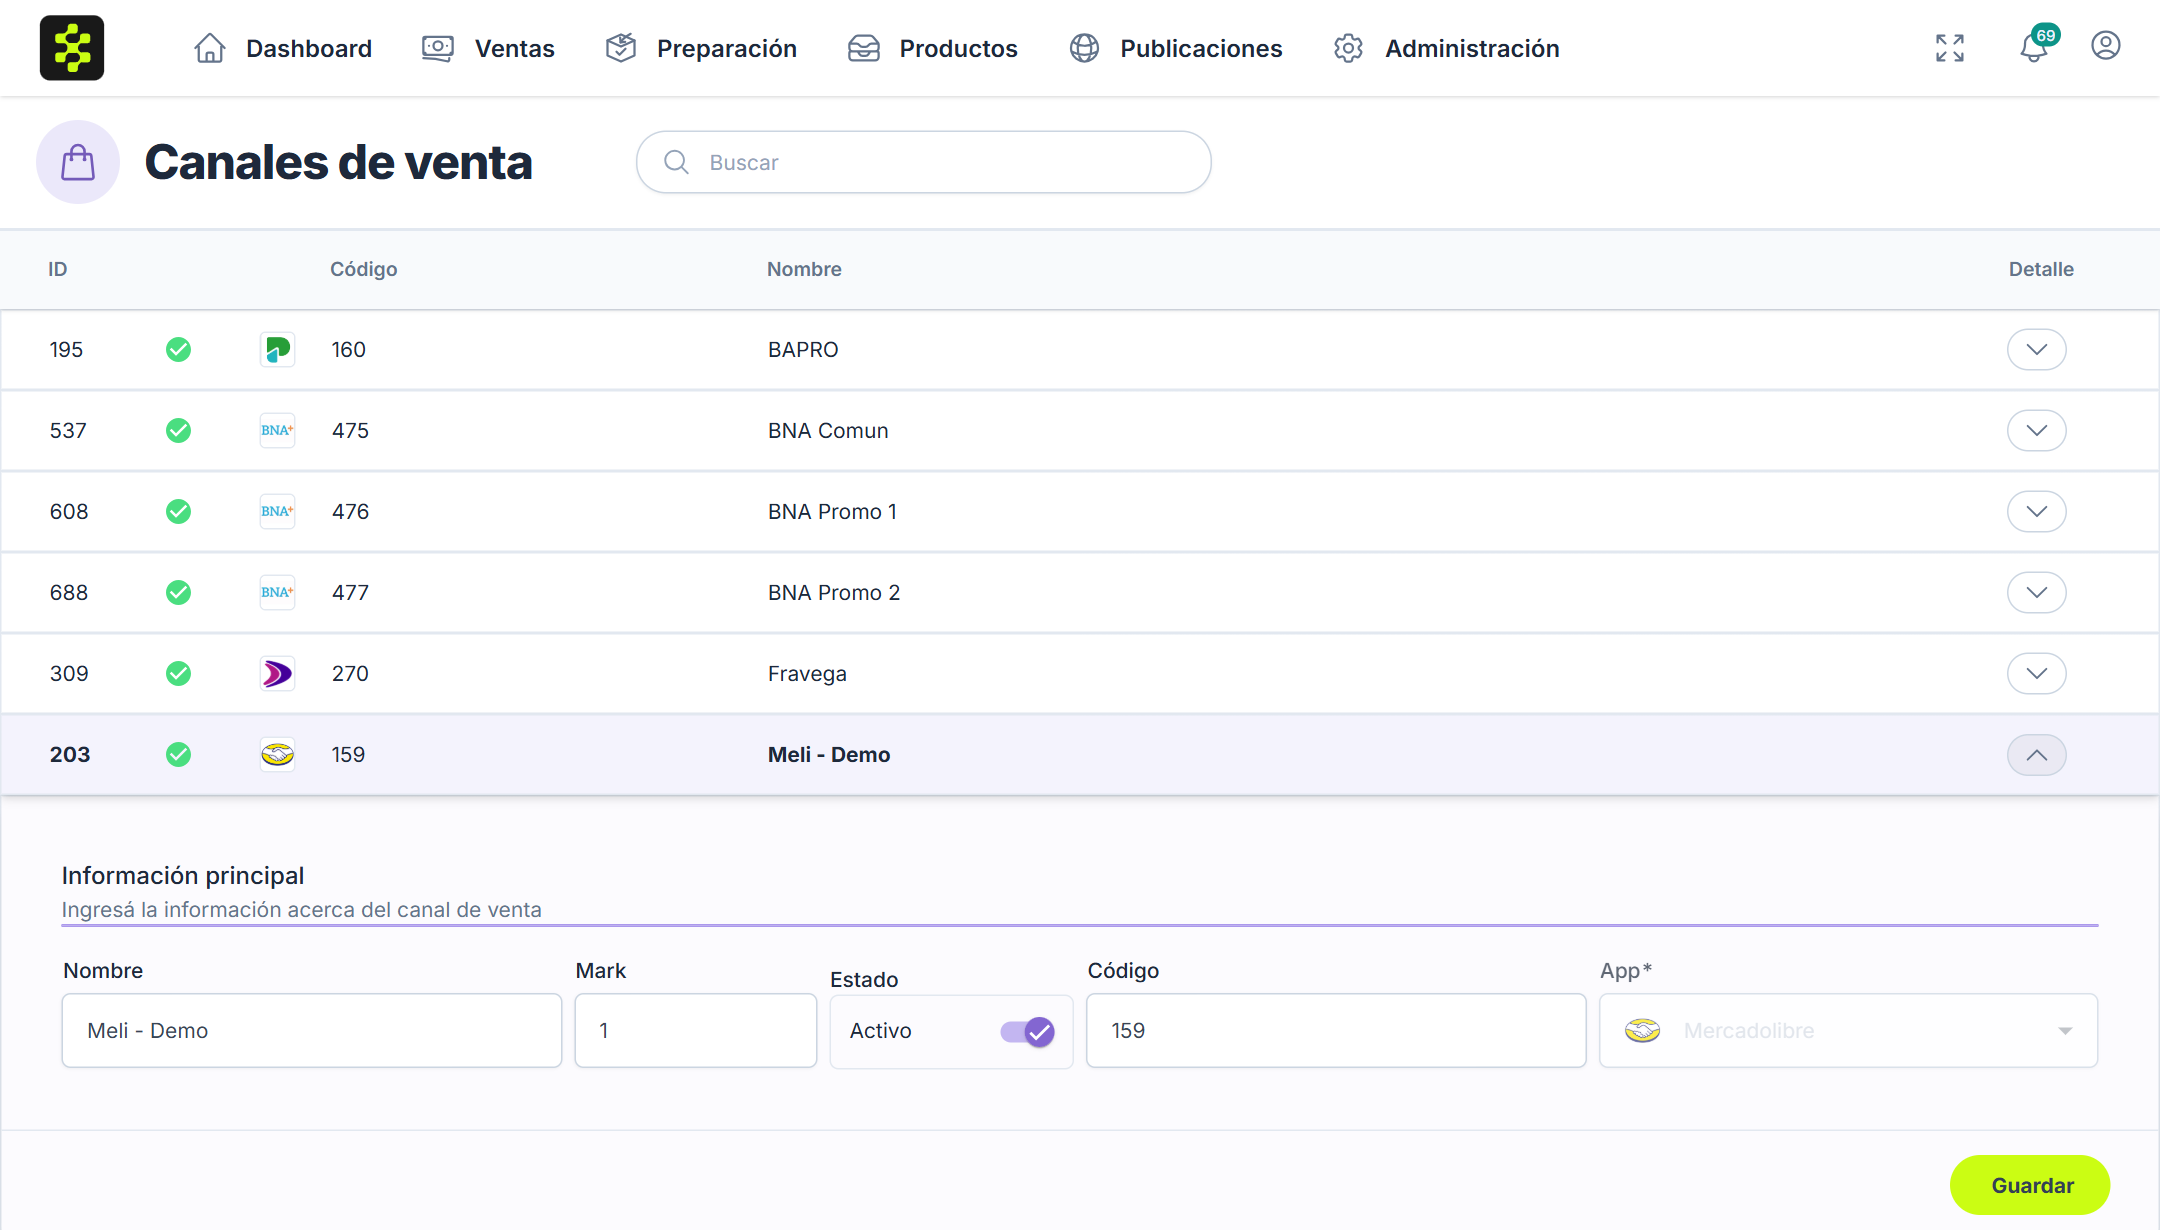Expand the BNA Promo 1 details
Screen dimensions: 2160x1230
pos(2037,511)
